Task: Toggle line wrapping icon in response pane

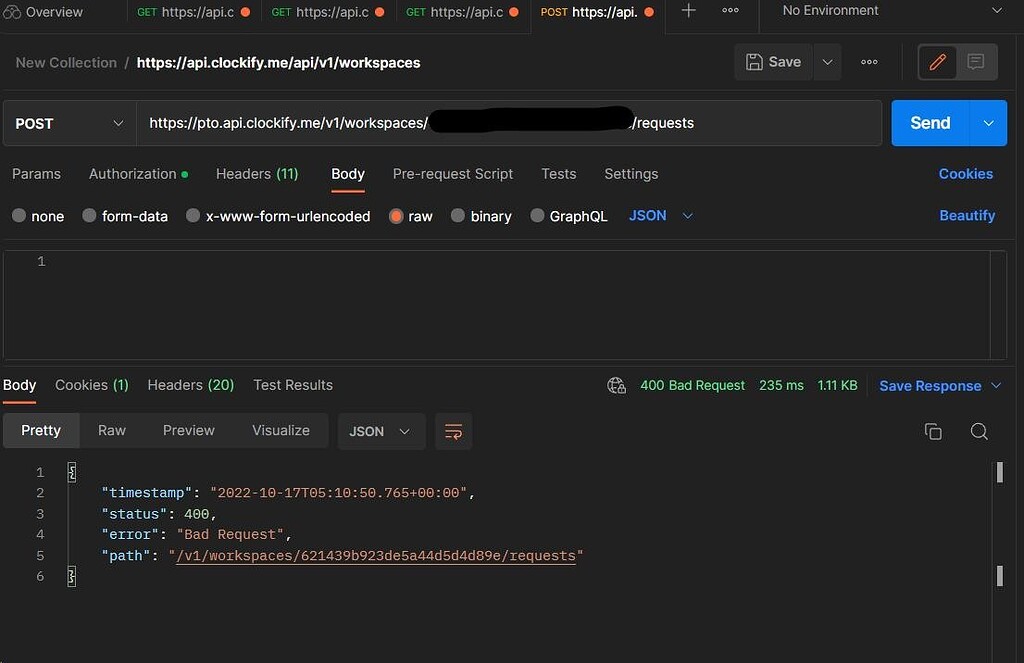Action: 453,431
